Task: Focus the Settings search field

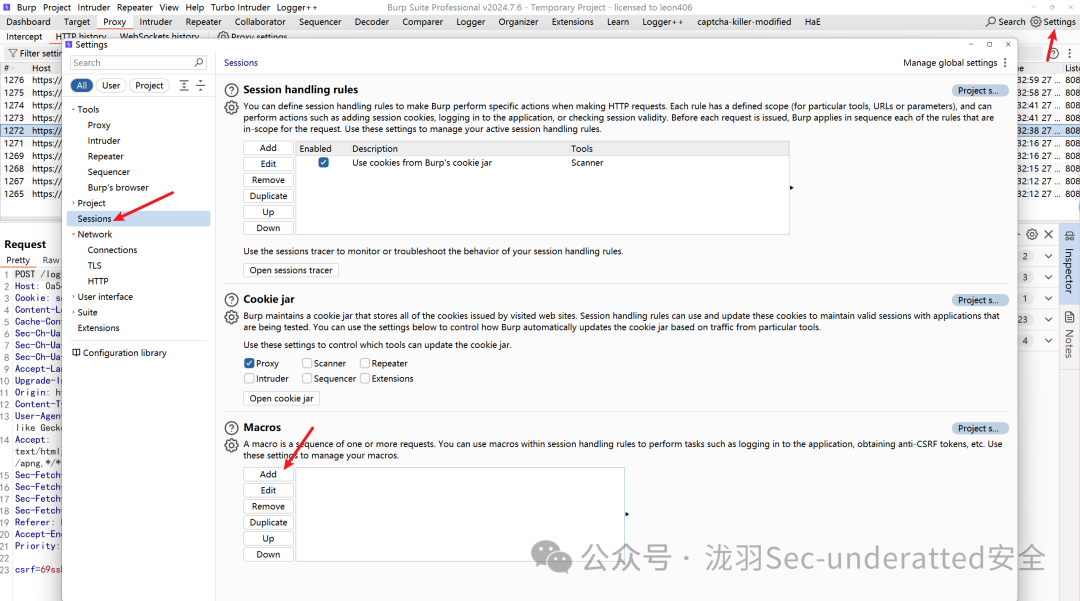Action: coord(138,63)
